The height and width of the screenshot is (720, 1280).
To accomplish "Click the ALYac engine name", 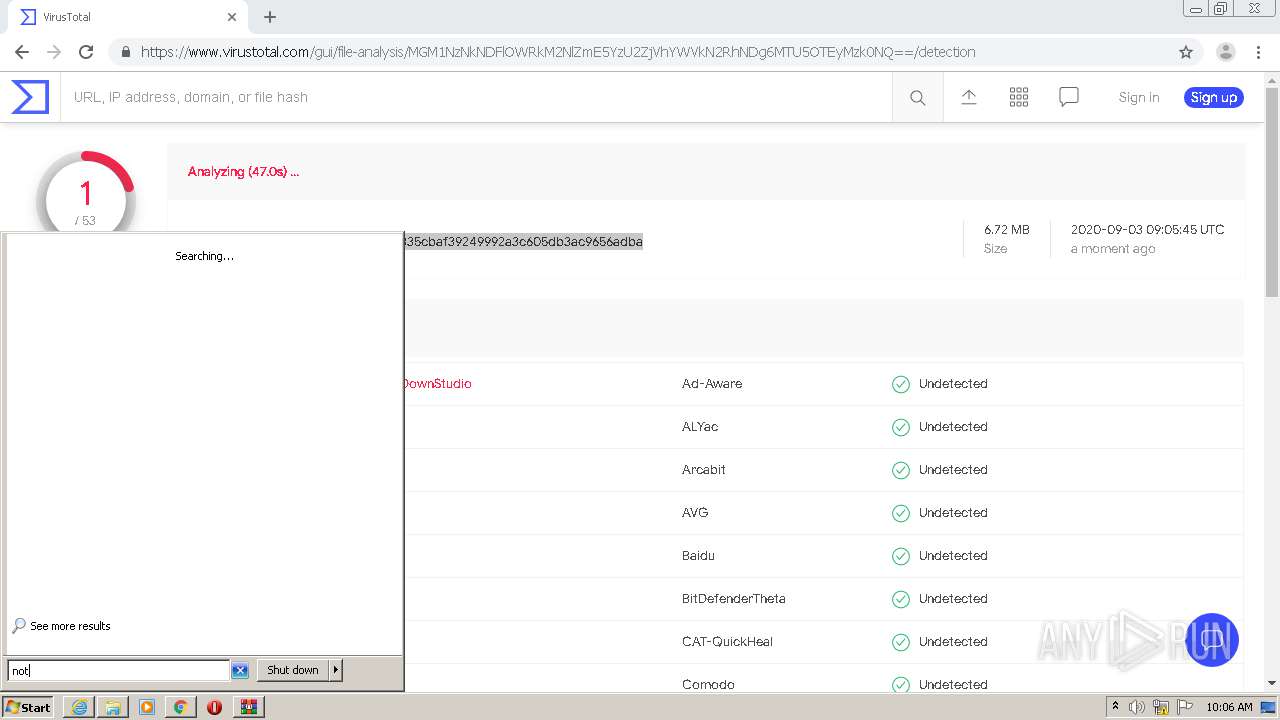I will 700,427.
